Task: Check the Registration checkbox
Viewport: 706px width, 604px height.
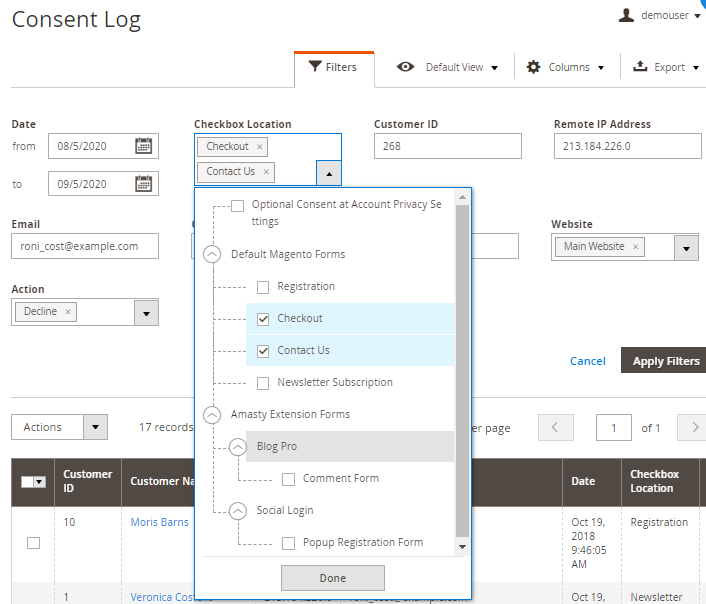Action: coord(263,287)
